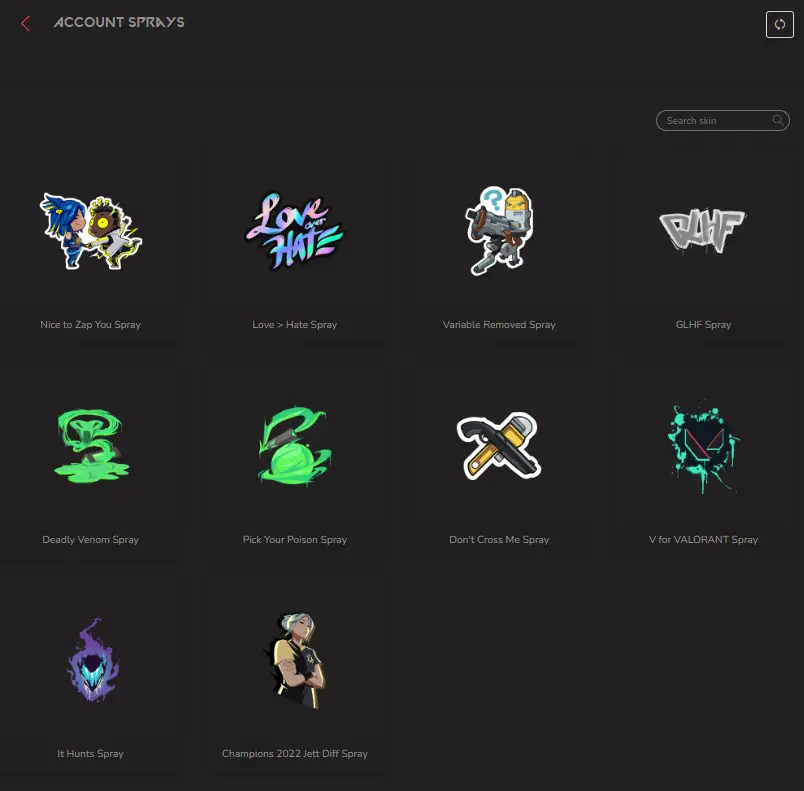Open the Deadly Venom snake spray
Screen dimensions: 804x791
pos(91,446)
